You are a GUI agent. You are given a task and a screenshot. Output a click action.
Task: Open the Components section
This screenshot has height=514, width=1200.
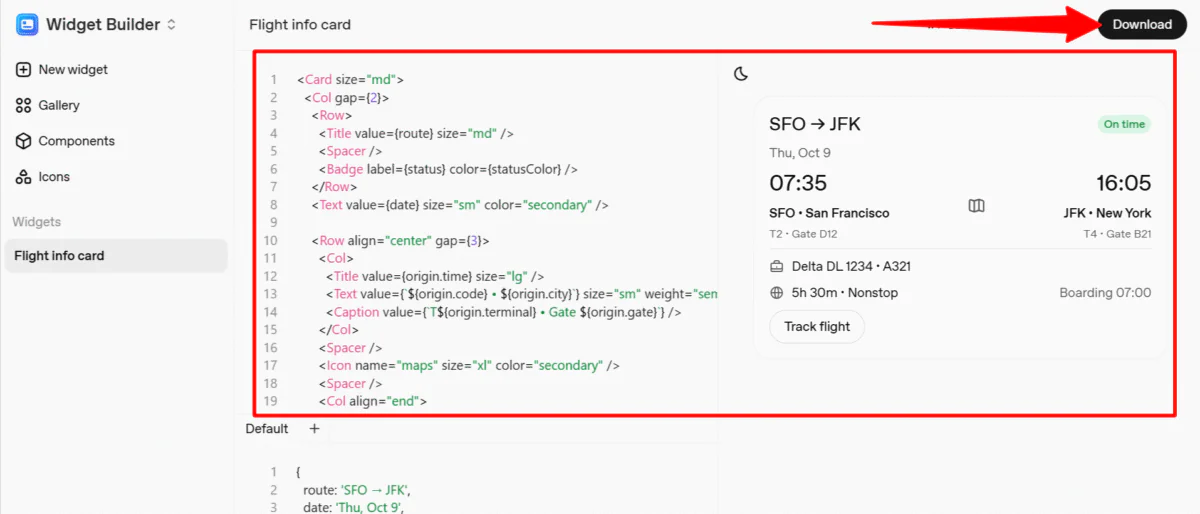click(x=65, y=141)
